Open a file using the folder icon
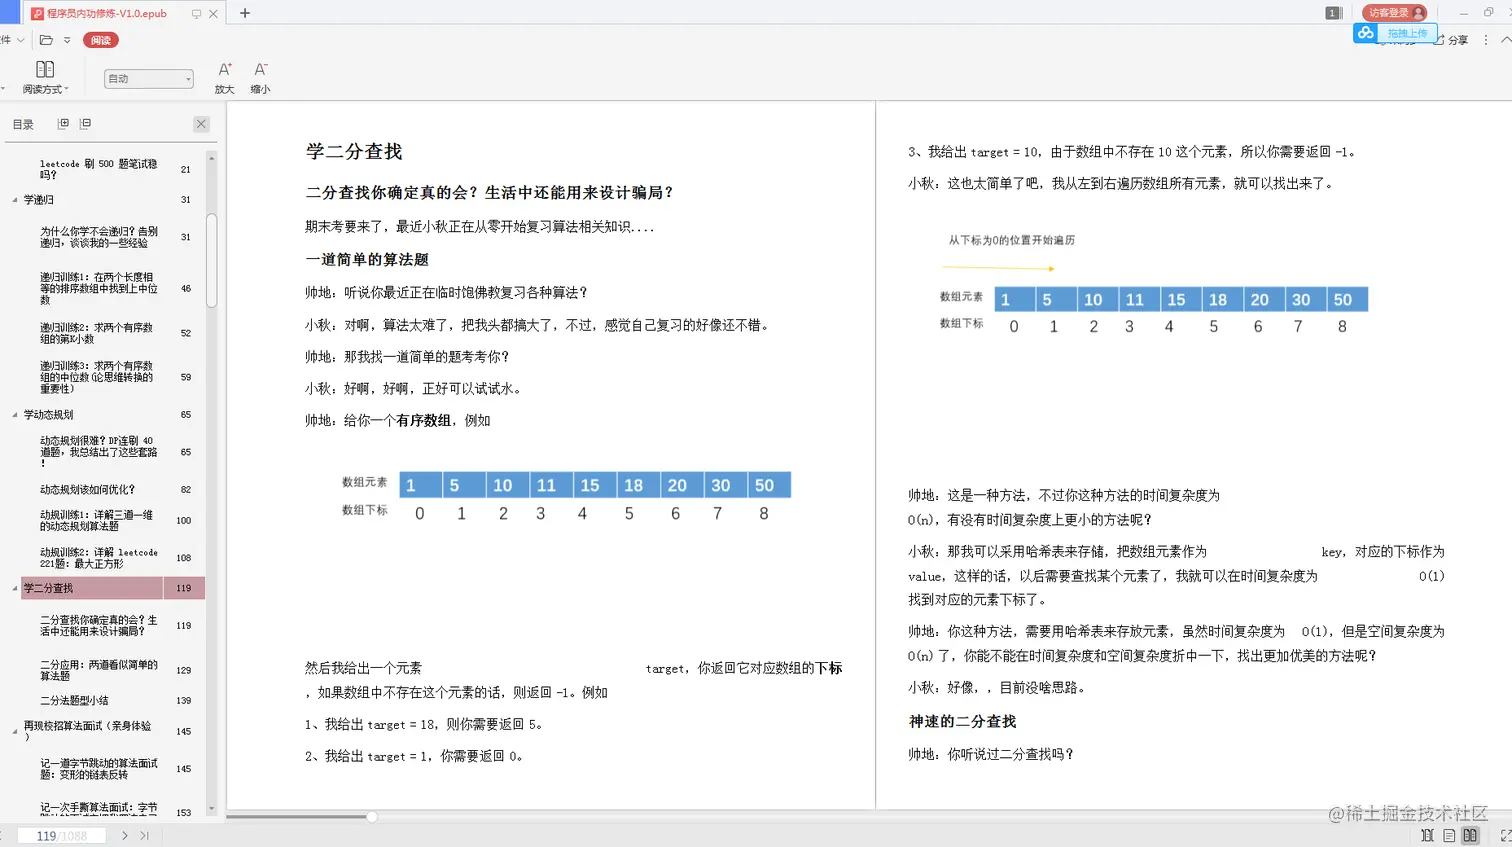1512x847 pixels. (x=45, y=38)
